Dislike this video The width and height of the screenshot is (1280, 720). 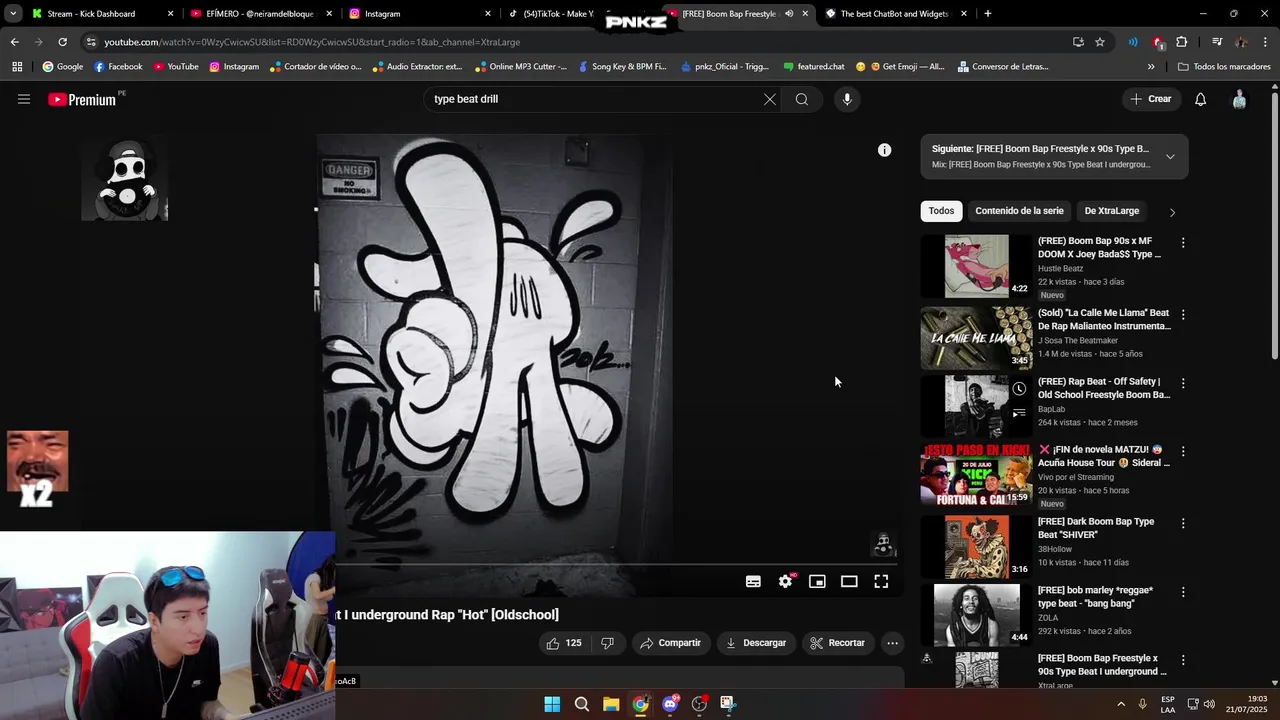tap(607, 643)
